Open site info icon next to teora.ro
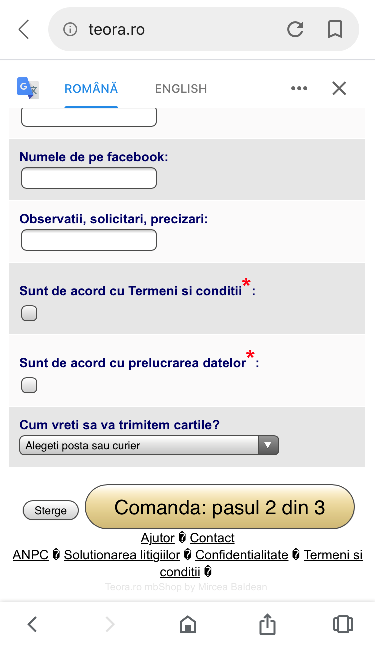This screenshot has width=375, height=646. coord(70,29)
